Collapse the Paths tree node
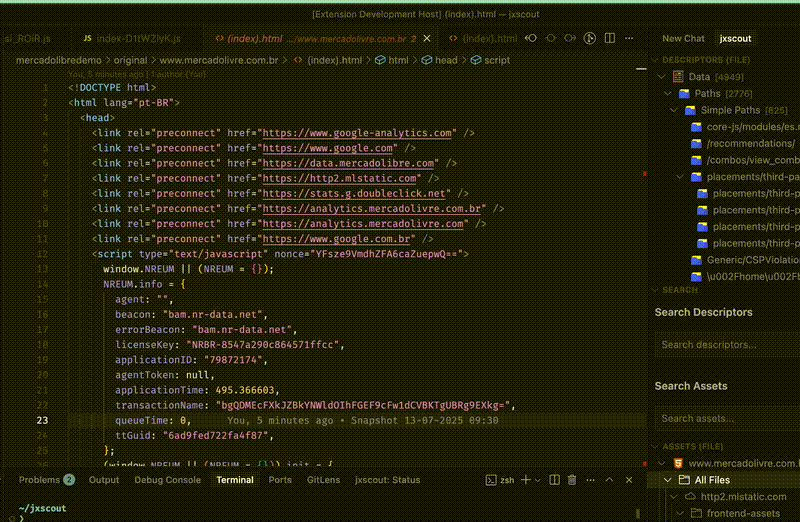 pos(668,93)
